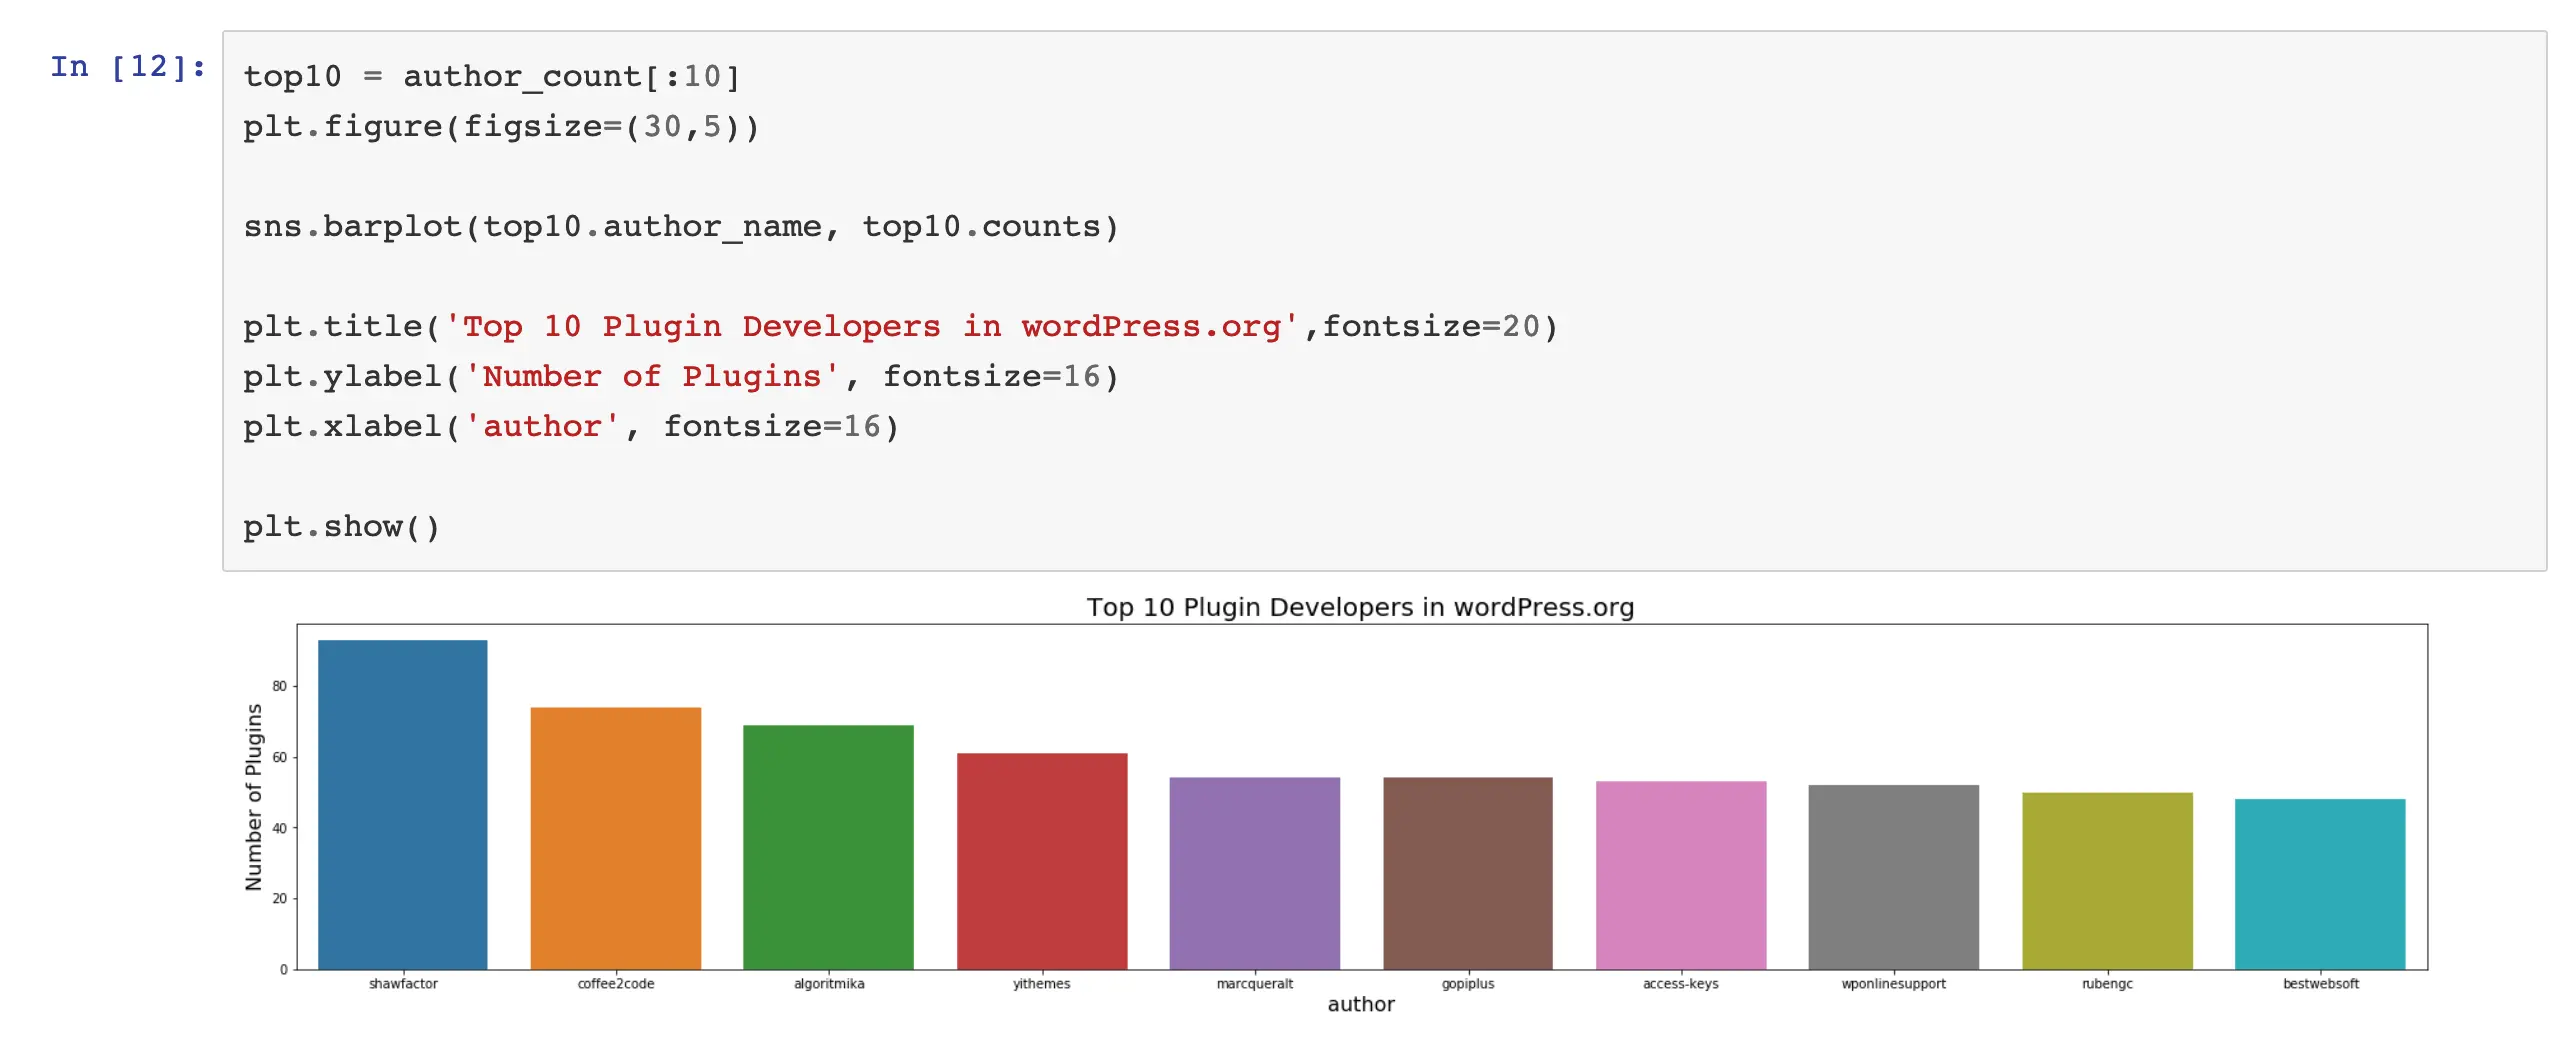Click the 'bestwebsoft' x-axis label
The image size is (2560, 1052).
(2320, 984)
